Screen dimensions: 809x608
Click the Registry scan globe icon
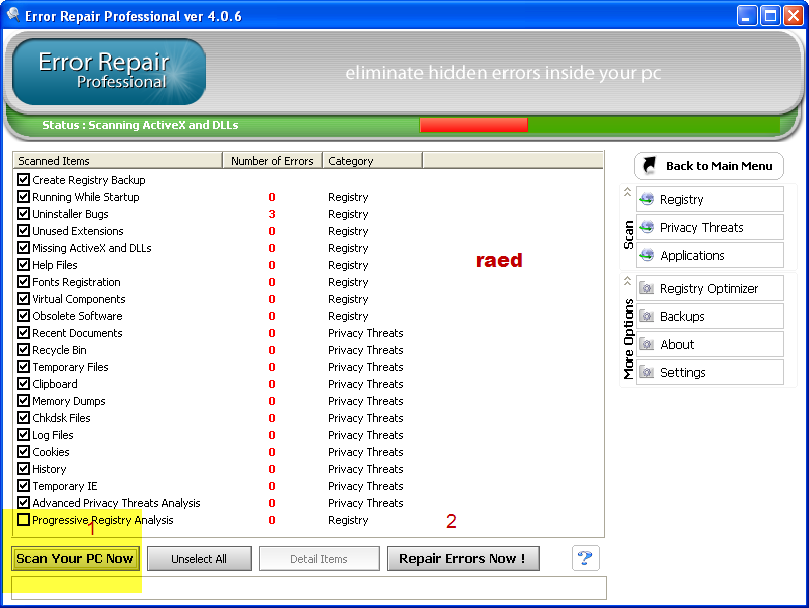tap(646, 199)
